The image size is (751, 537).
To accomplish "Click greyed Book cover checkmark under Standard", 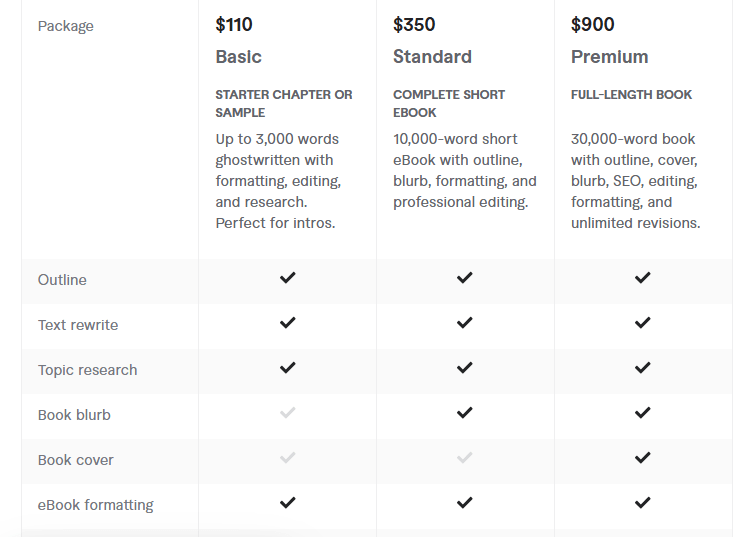I will pos(464,458).
